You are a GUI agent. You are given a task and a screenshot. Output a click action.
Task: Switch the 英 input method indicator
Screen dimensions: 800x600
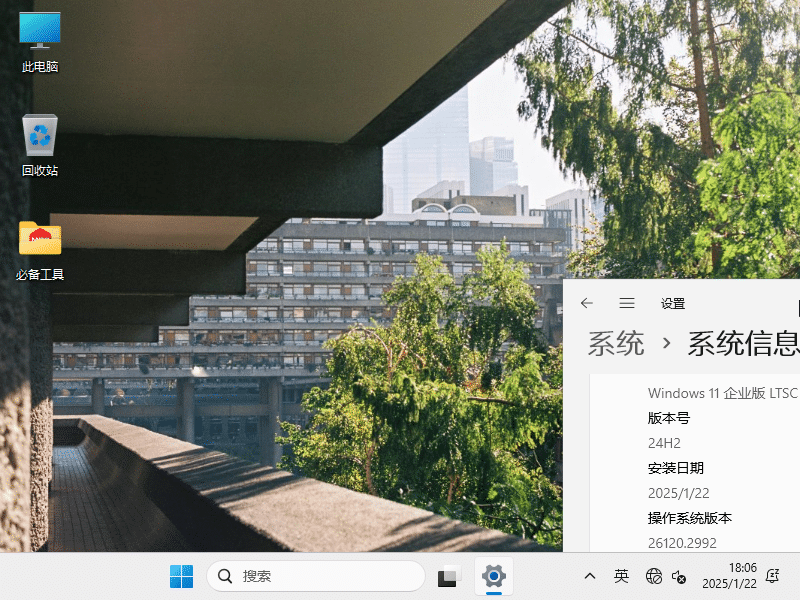click(621, 577)
